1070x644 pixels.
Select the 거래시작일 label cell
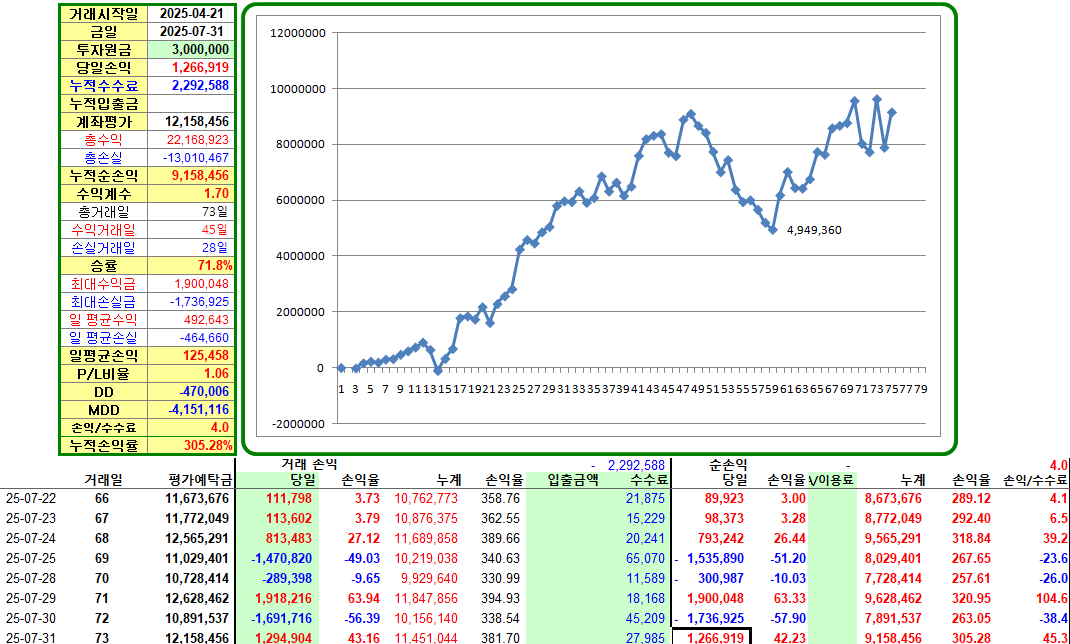(x=104, y=14)
